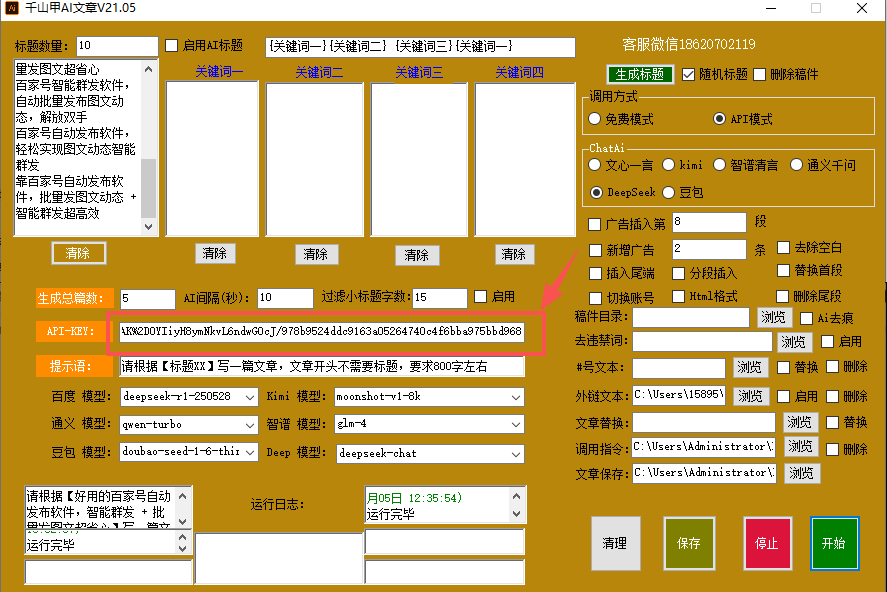Click the 清理 button

(615, 543)
